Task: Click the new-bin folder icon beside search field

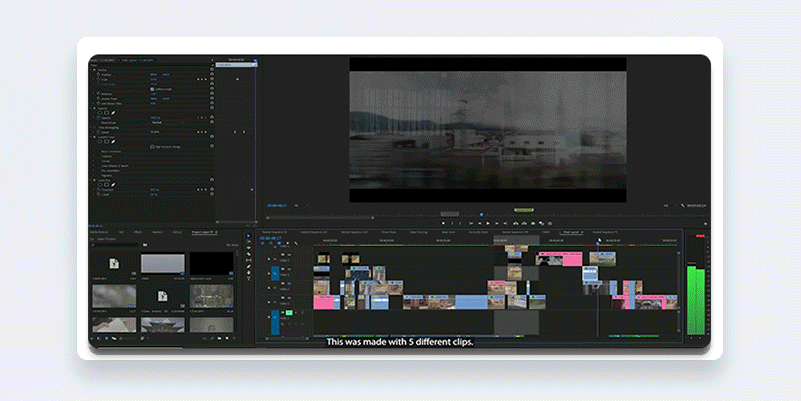Action: click(x=145, y=244)
